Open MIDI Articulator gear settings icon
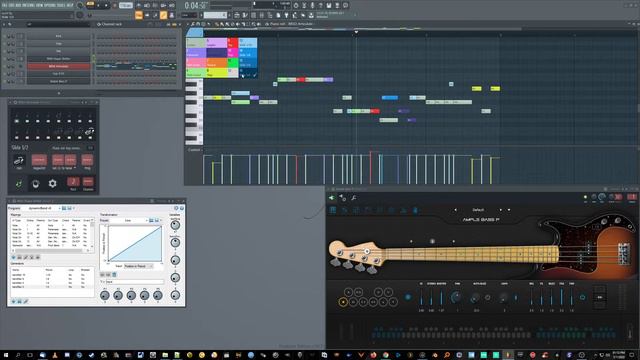The image size is (640, 360). click(x=52, y=184)
